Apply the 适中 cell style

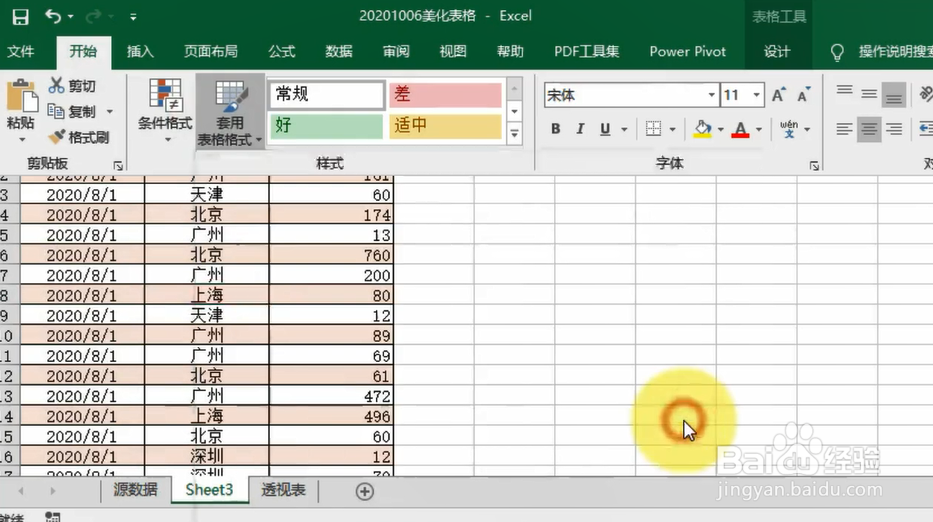pyautogui.click(x=445, y=126)
